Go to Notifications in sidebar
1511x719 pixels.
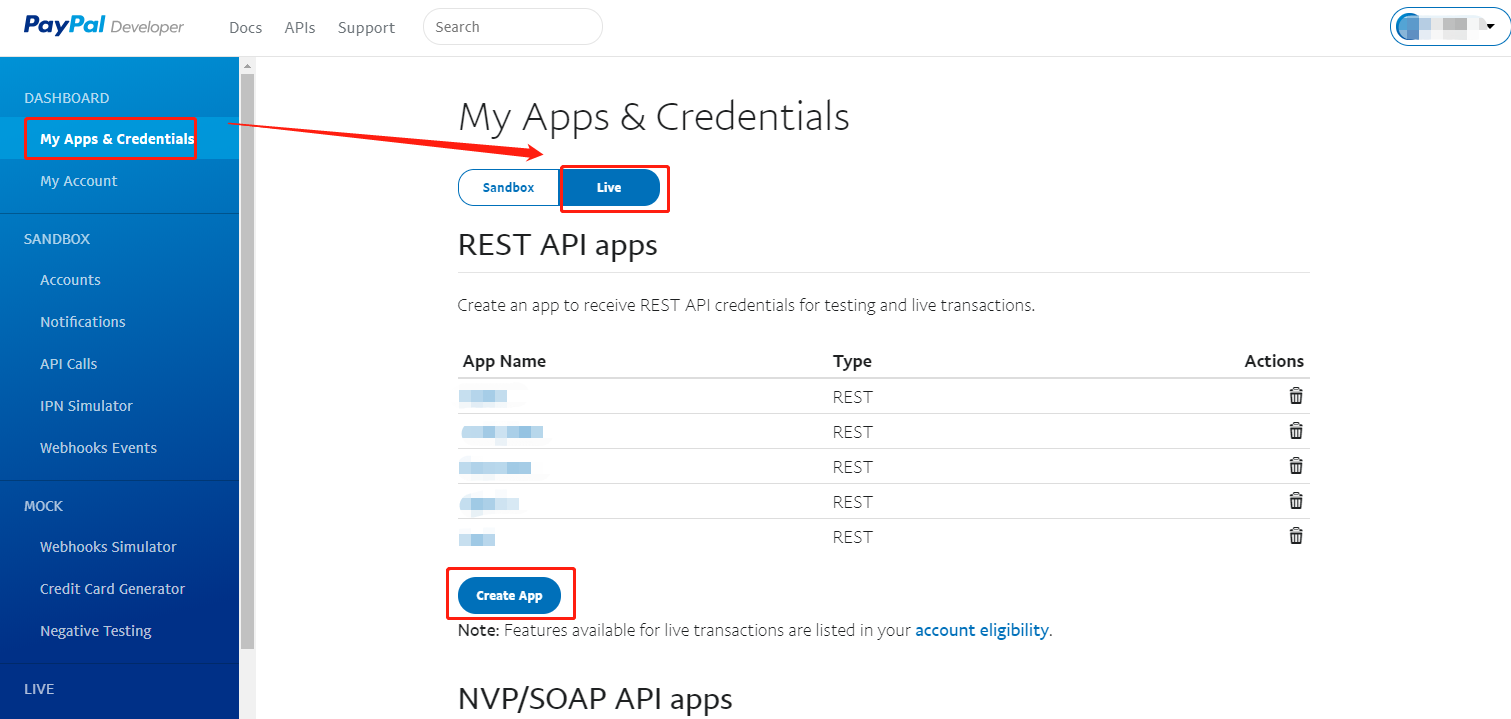pos(82,322)
